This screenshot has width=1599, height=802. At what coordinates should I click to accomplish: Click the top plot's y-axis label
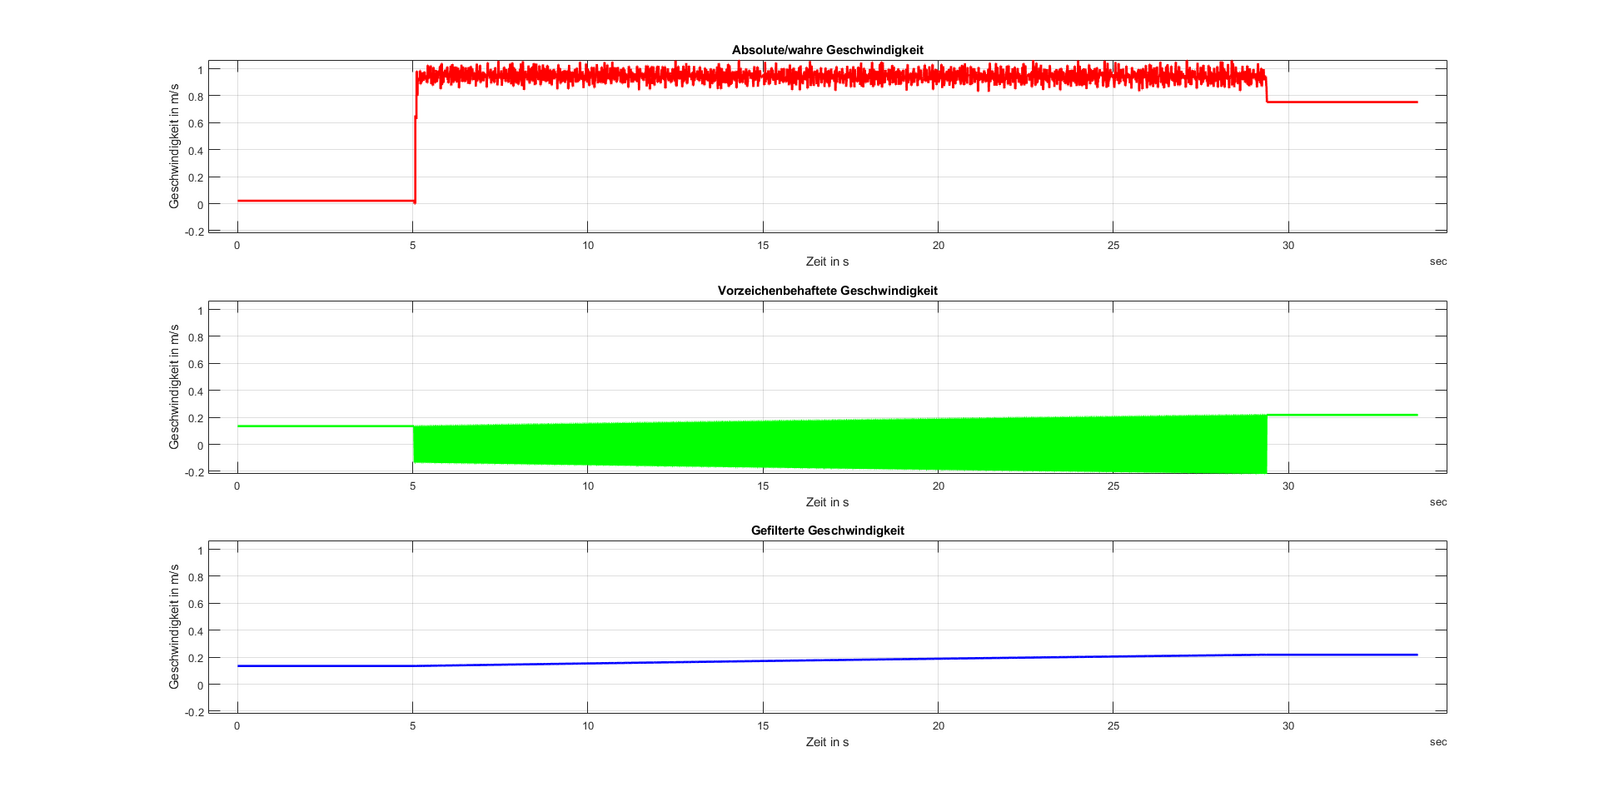pos(174,146)
